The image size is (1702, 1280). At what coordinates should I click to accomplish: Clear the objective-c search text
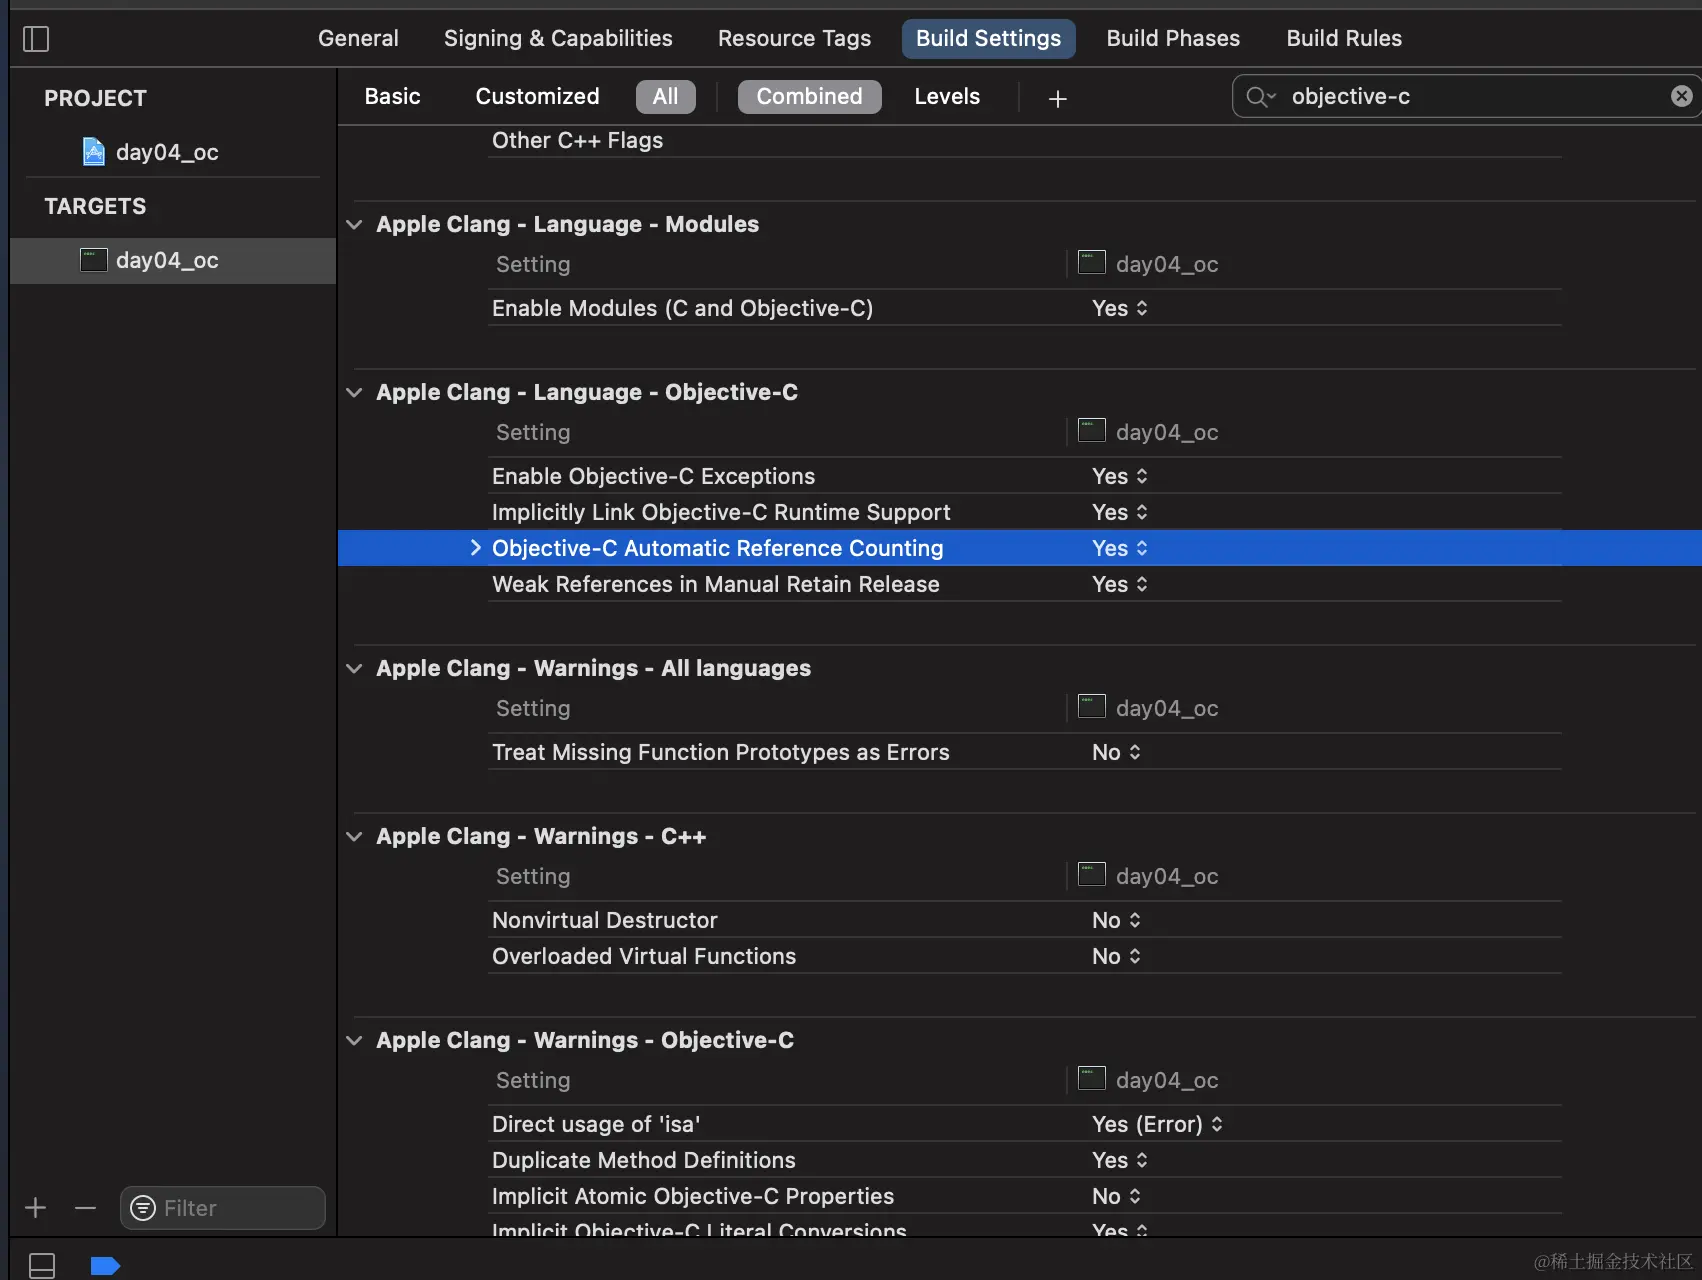tap(1681, 96)
